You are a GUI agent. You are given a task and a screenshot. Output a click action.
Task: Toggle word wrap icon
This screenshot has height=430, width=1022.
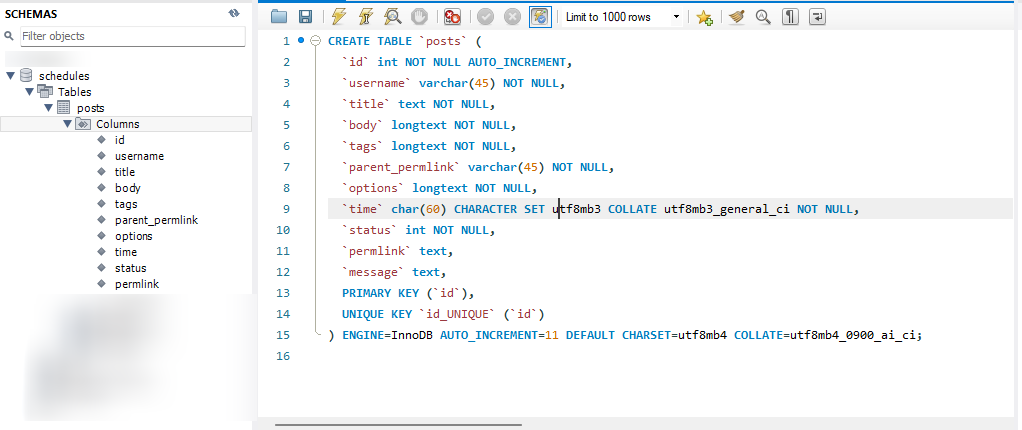point(817,17)
